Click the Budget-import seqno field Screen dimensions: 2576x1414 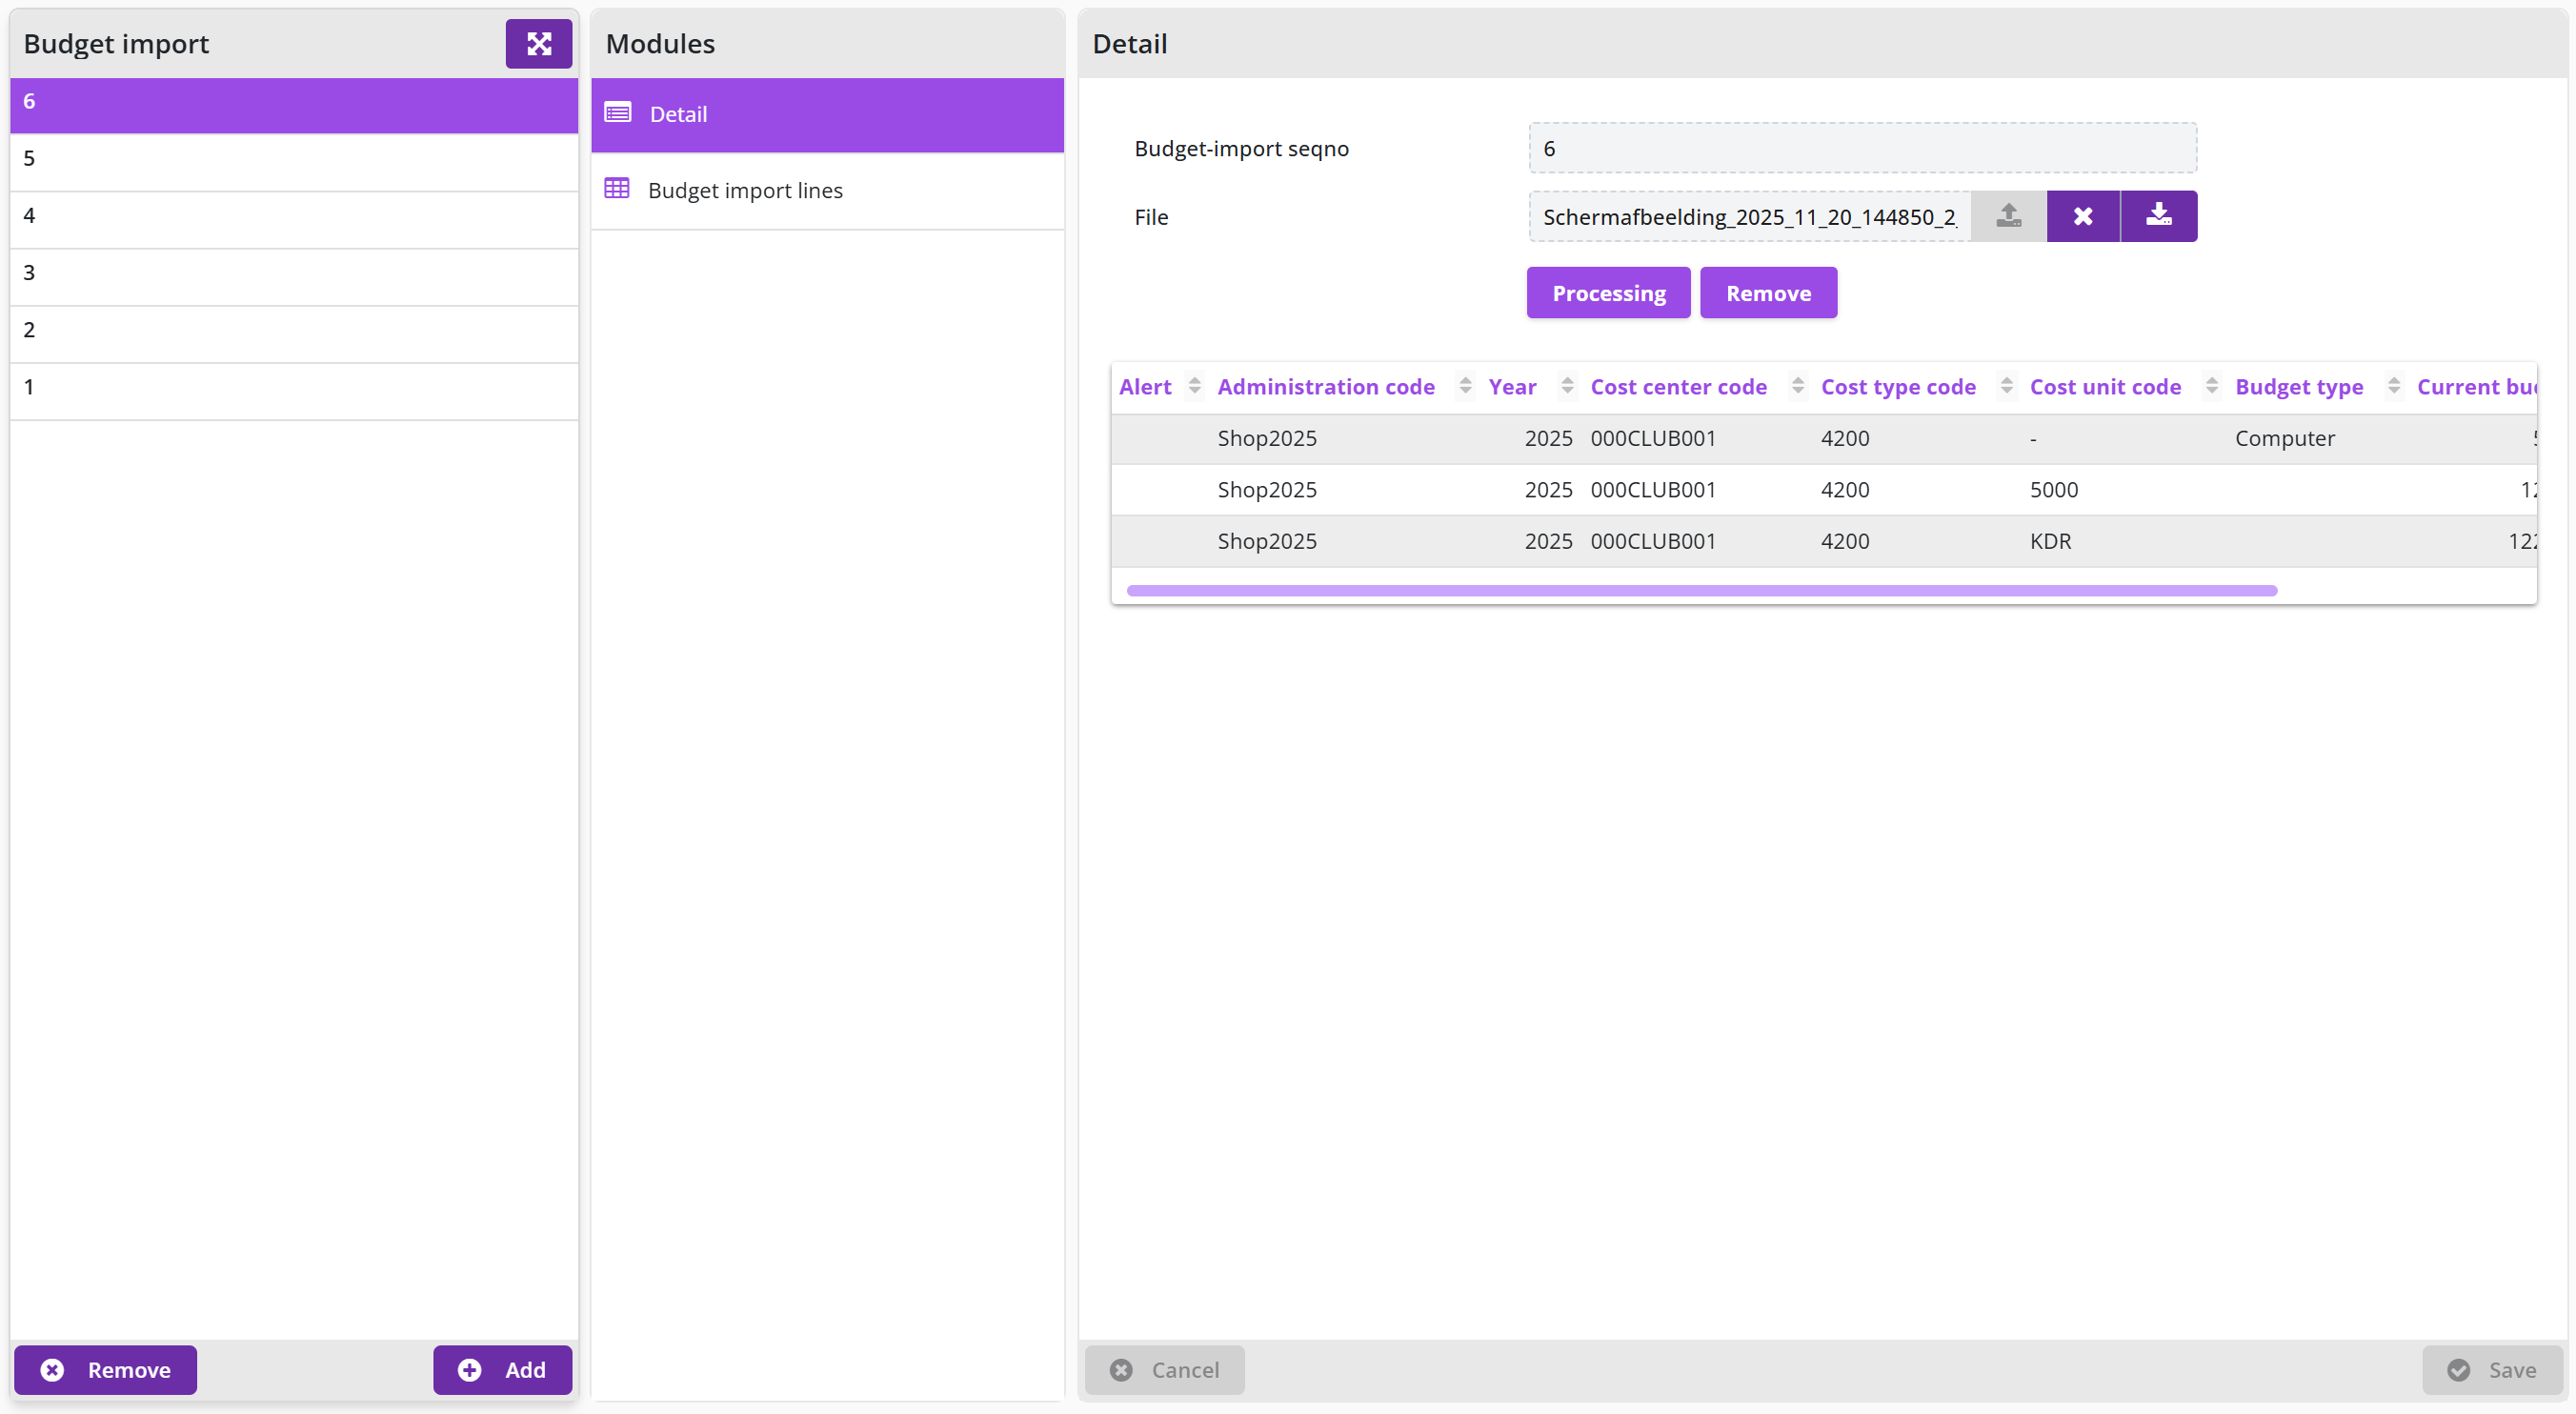(x=1862, y=149)
